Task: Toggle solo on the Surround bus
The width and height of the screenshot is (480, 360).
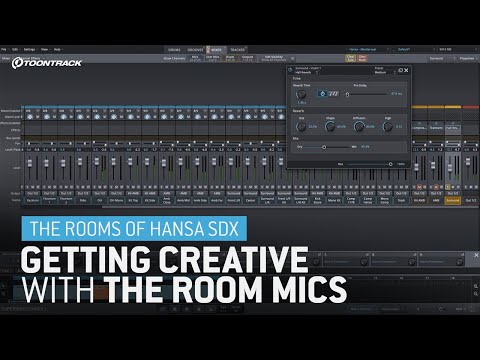Action: 448,187
